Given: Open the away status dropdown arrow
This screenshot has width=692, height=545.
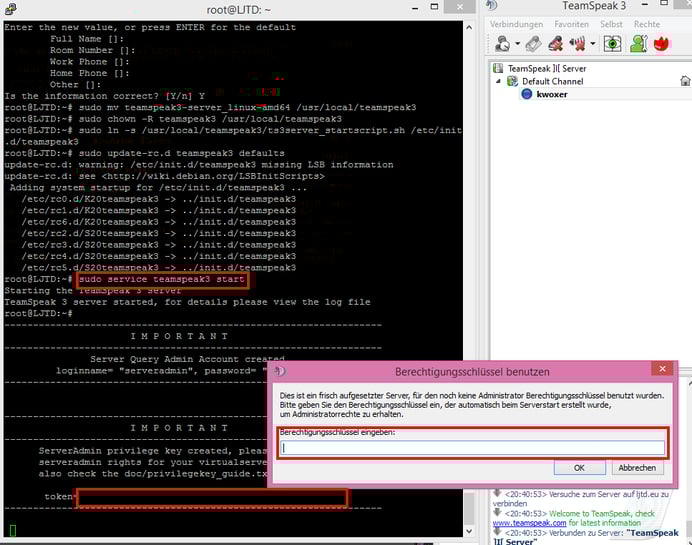Looking at the screenshot, I should pyautogui.click(x=515, y=45).
